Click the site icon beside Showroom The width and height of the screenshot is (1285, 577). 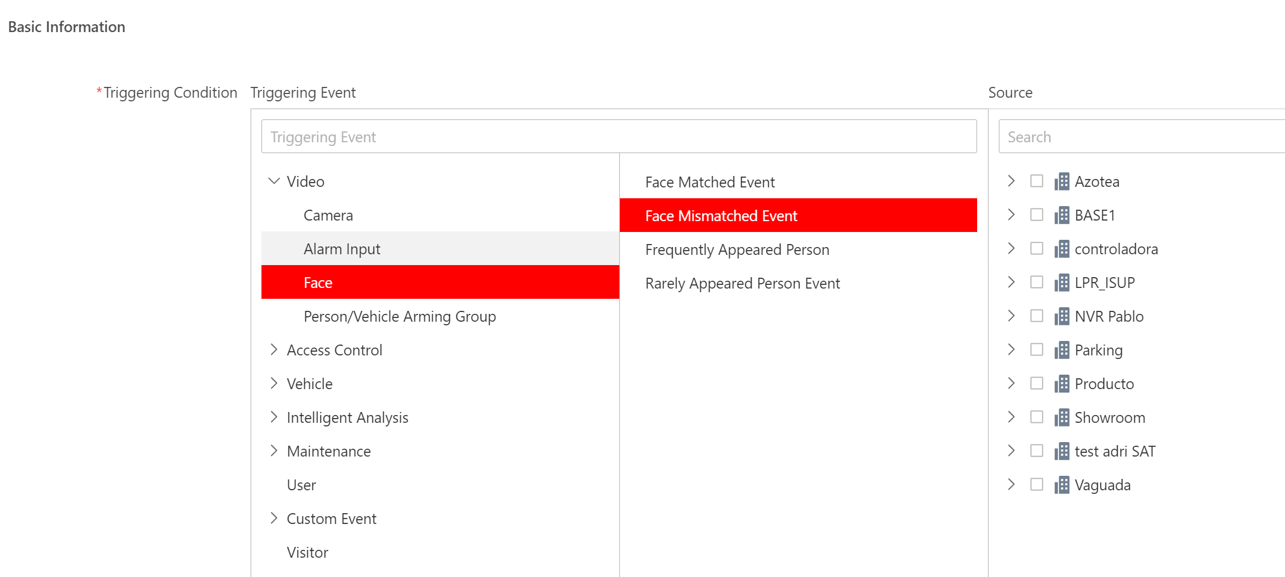click(1061, 418)
